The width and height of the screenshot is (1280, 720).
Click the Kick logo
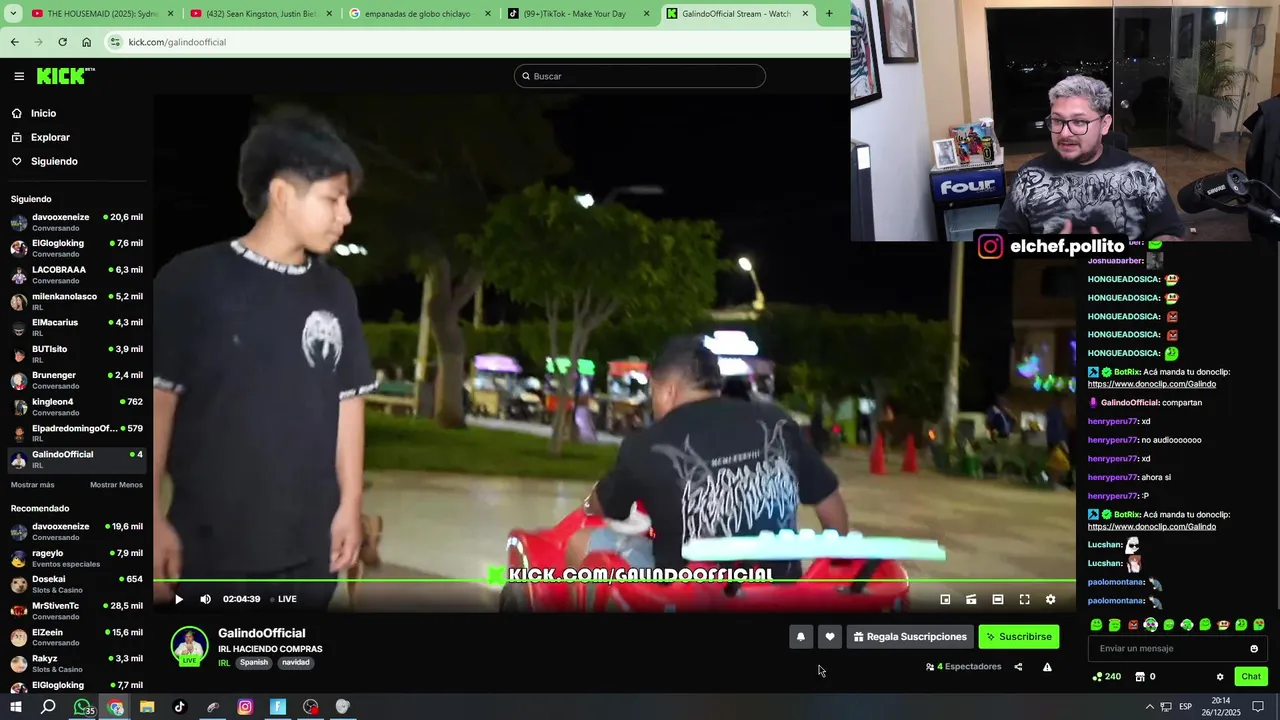tap(65, 76)
